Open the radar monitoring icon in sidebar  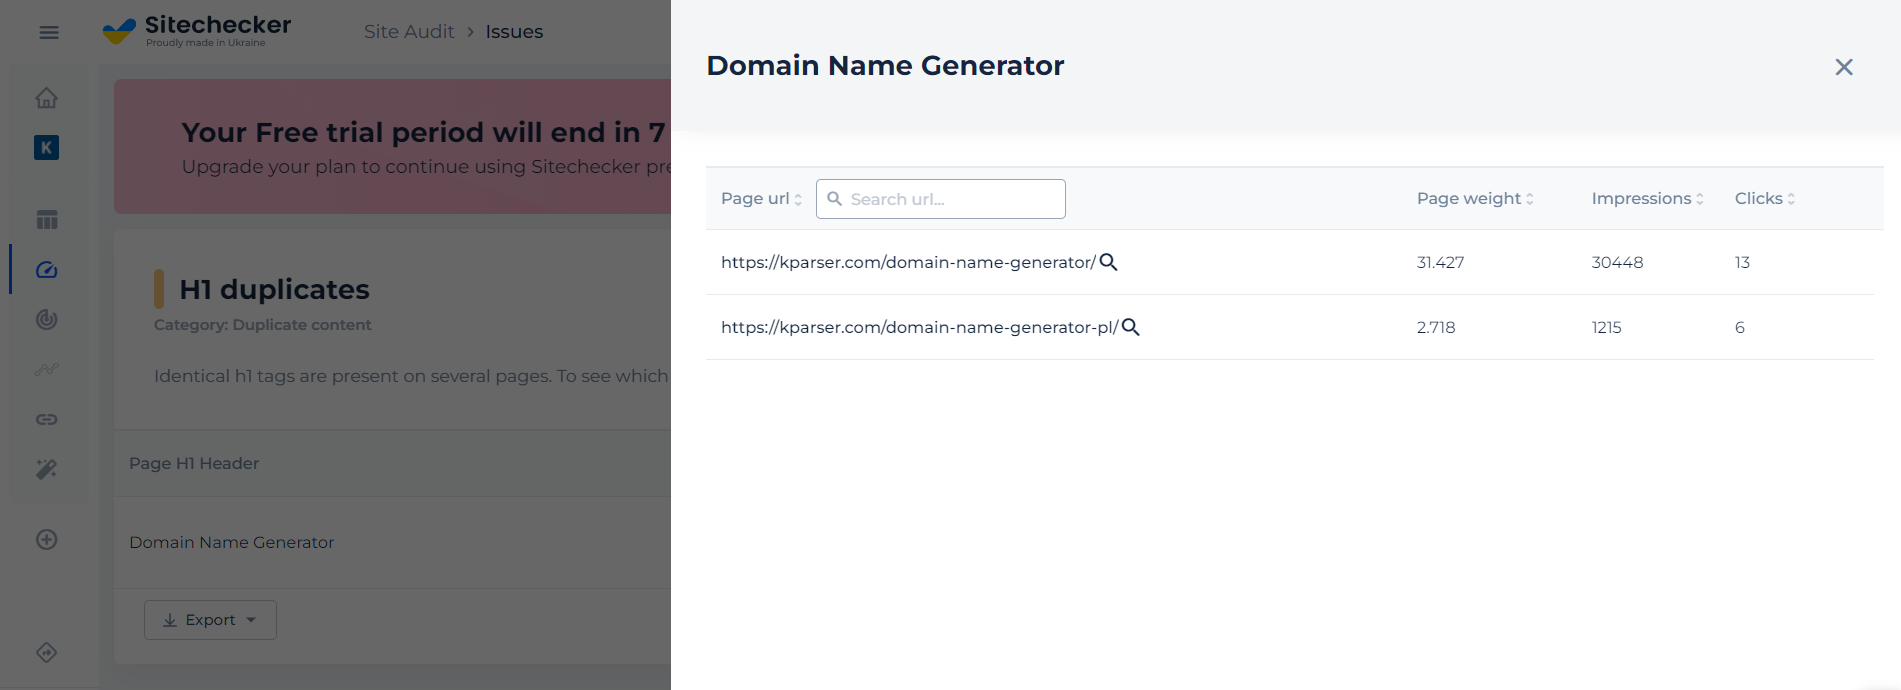point(47,319)
